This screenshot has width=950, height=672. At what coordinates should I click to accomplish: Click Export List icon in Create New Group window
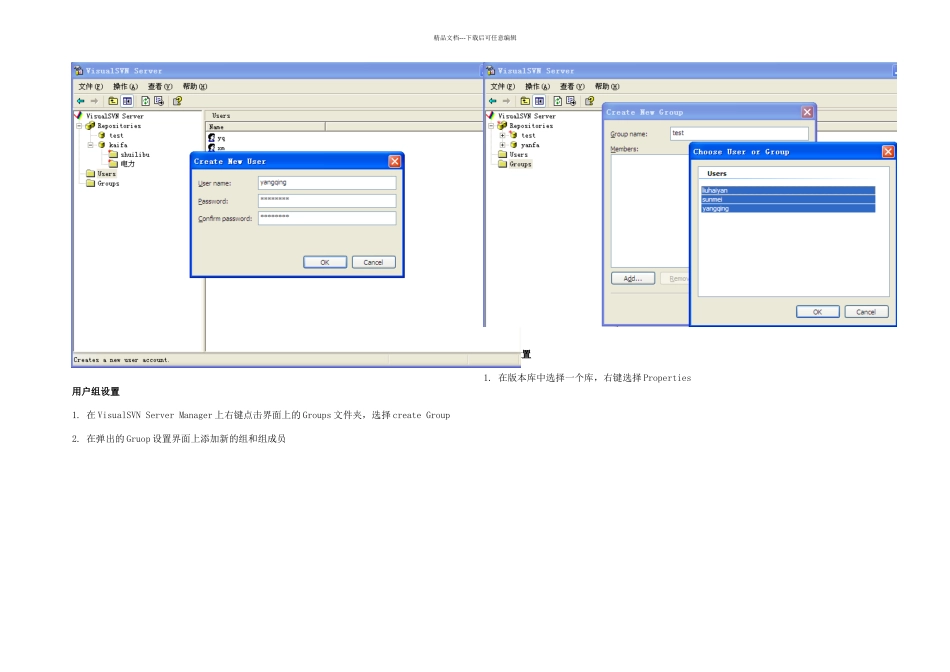coord(571,101)
